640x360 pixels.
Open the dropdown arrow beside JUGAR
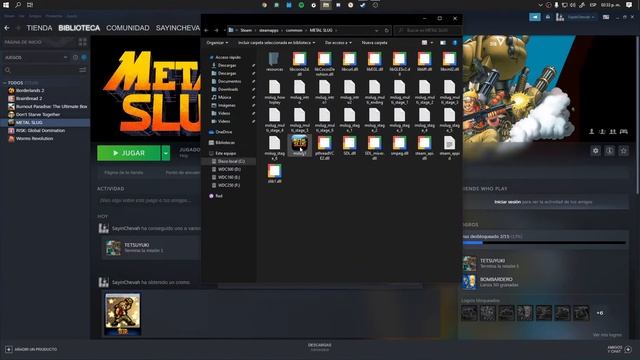(x=166, y=153)
